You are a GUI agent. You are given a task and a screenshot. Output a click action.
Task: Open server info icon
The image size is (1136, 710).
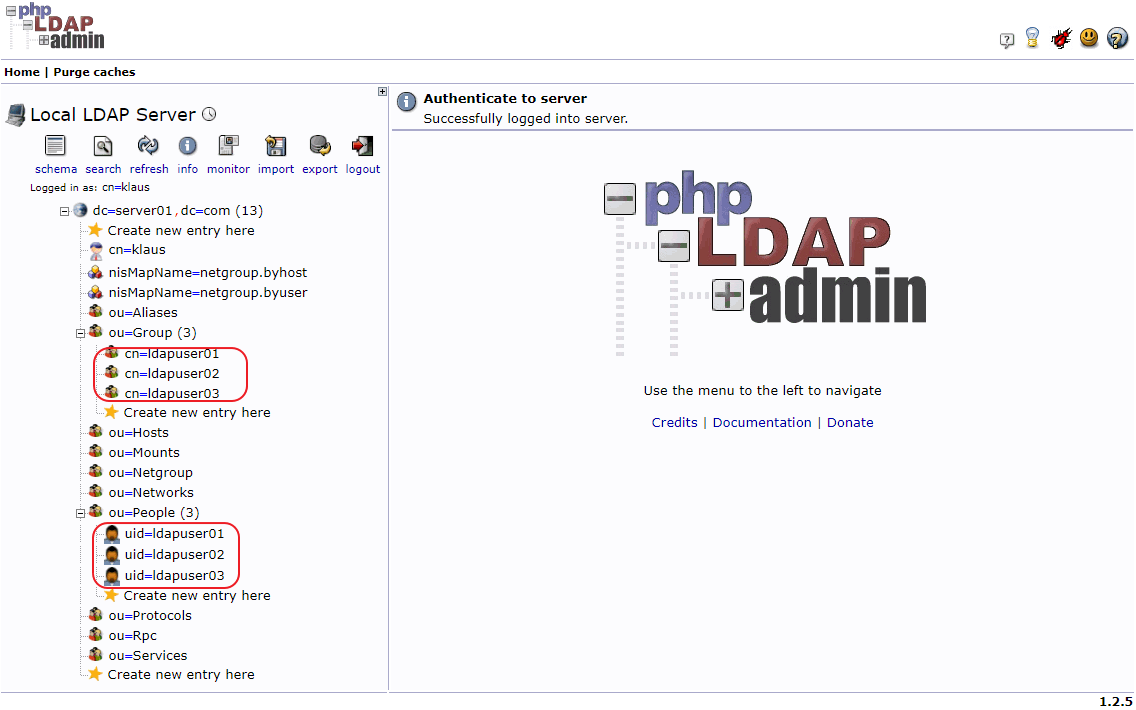click(x=188, y=146)
